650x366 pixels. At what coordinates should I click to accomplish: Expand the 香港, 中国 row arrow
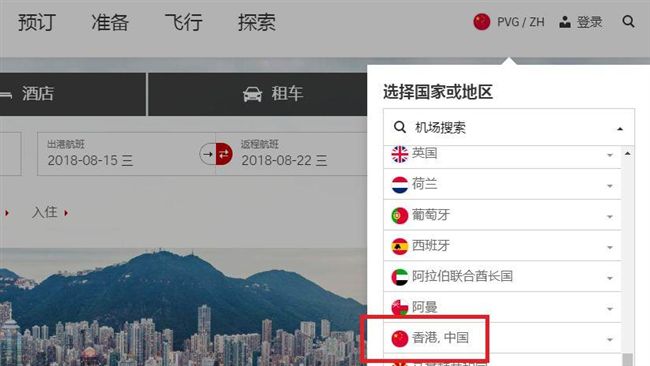[610, 340]
